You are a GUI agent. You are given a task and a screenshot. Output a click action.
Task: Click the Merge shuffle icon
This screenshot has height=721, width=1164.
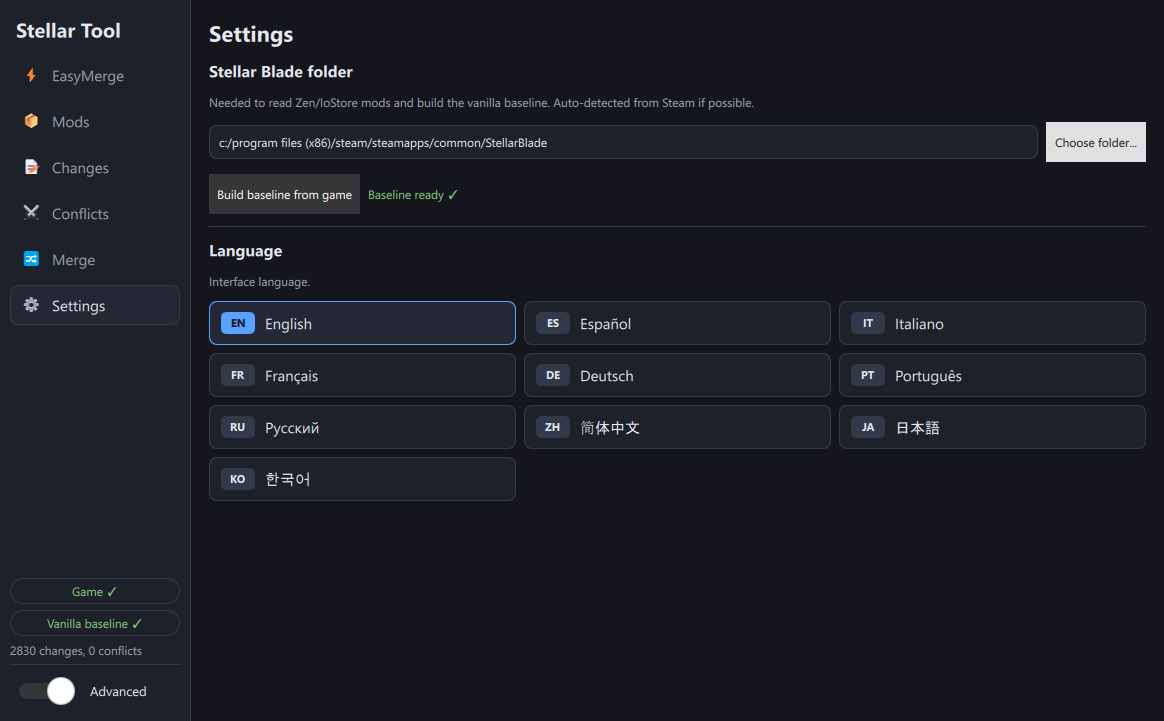pyautogui.click(x=31, y=259)
